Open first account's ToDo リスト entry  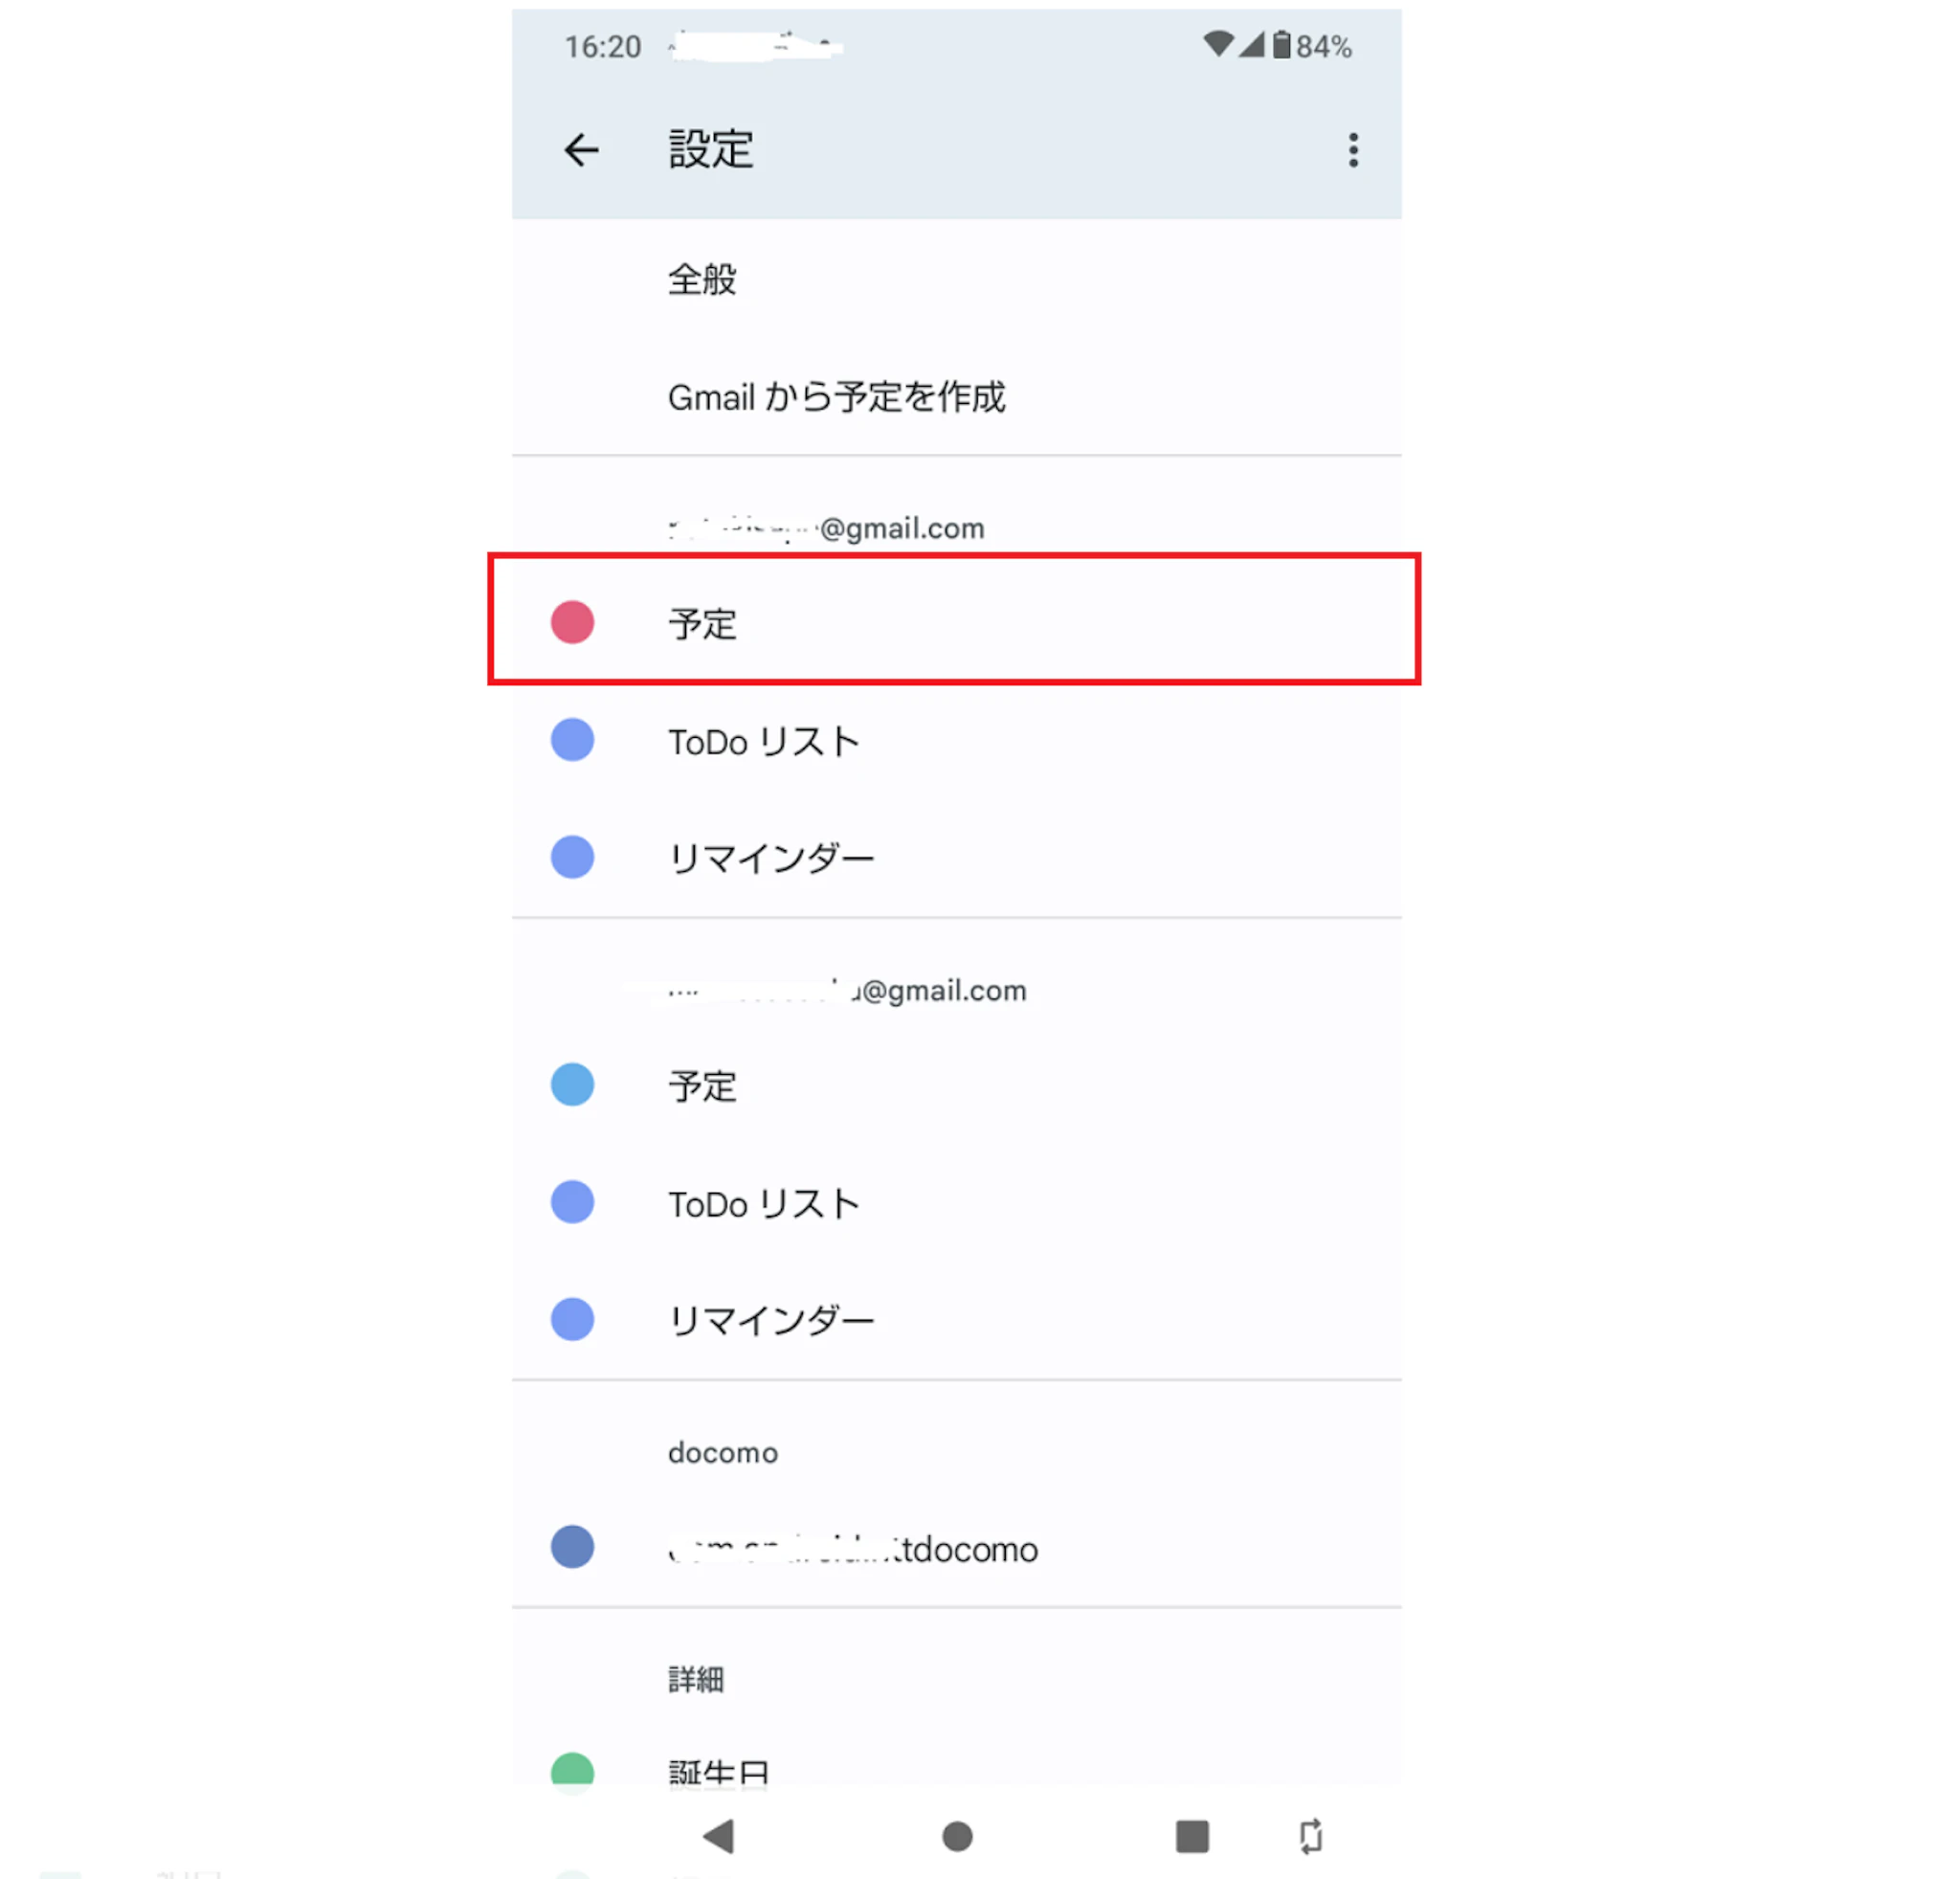956,740
